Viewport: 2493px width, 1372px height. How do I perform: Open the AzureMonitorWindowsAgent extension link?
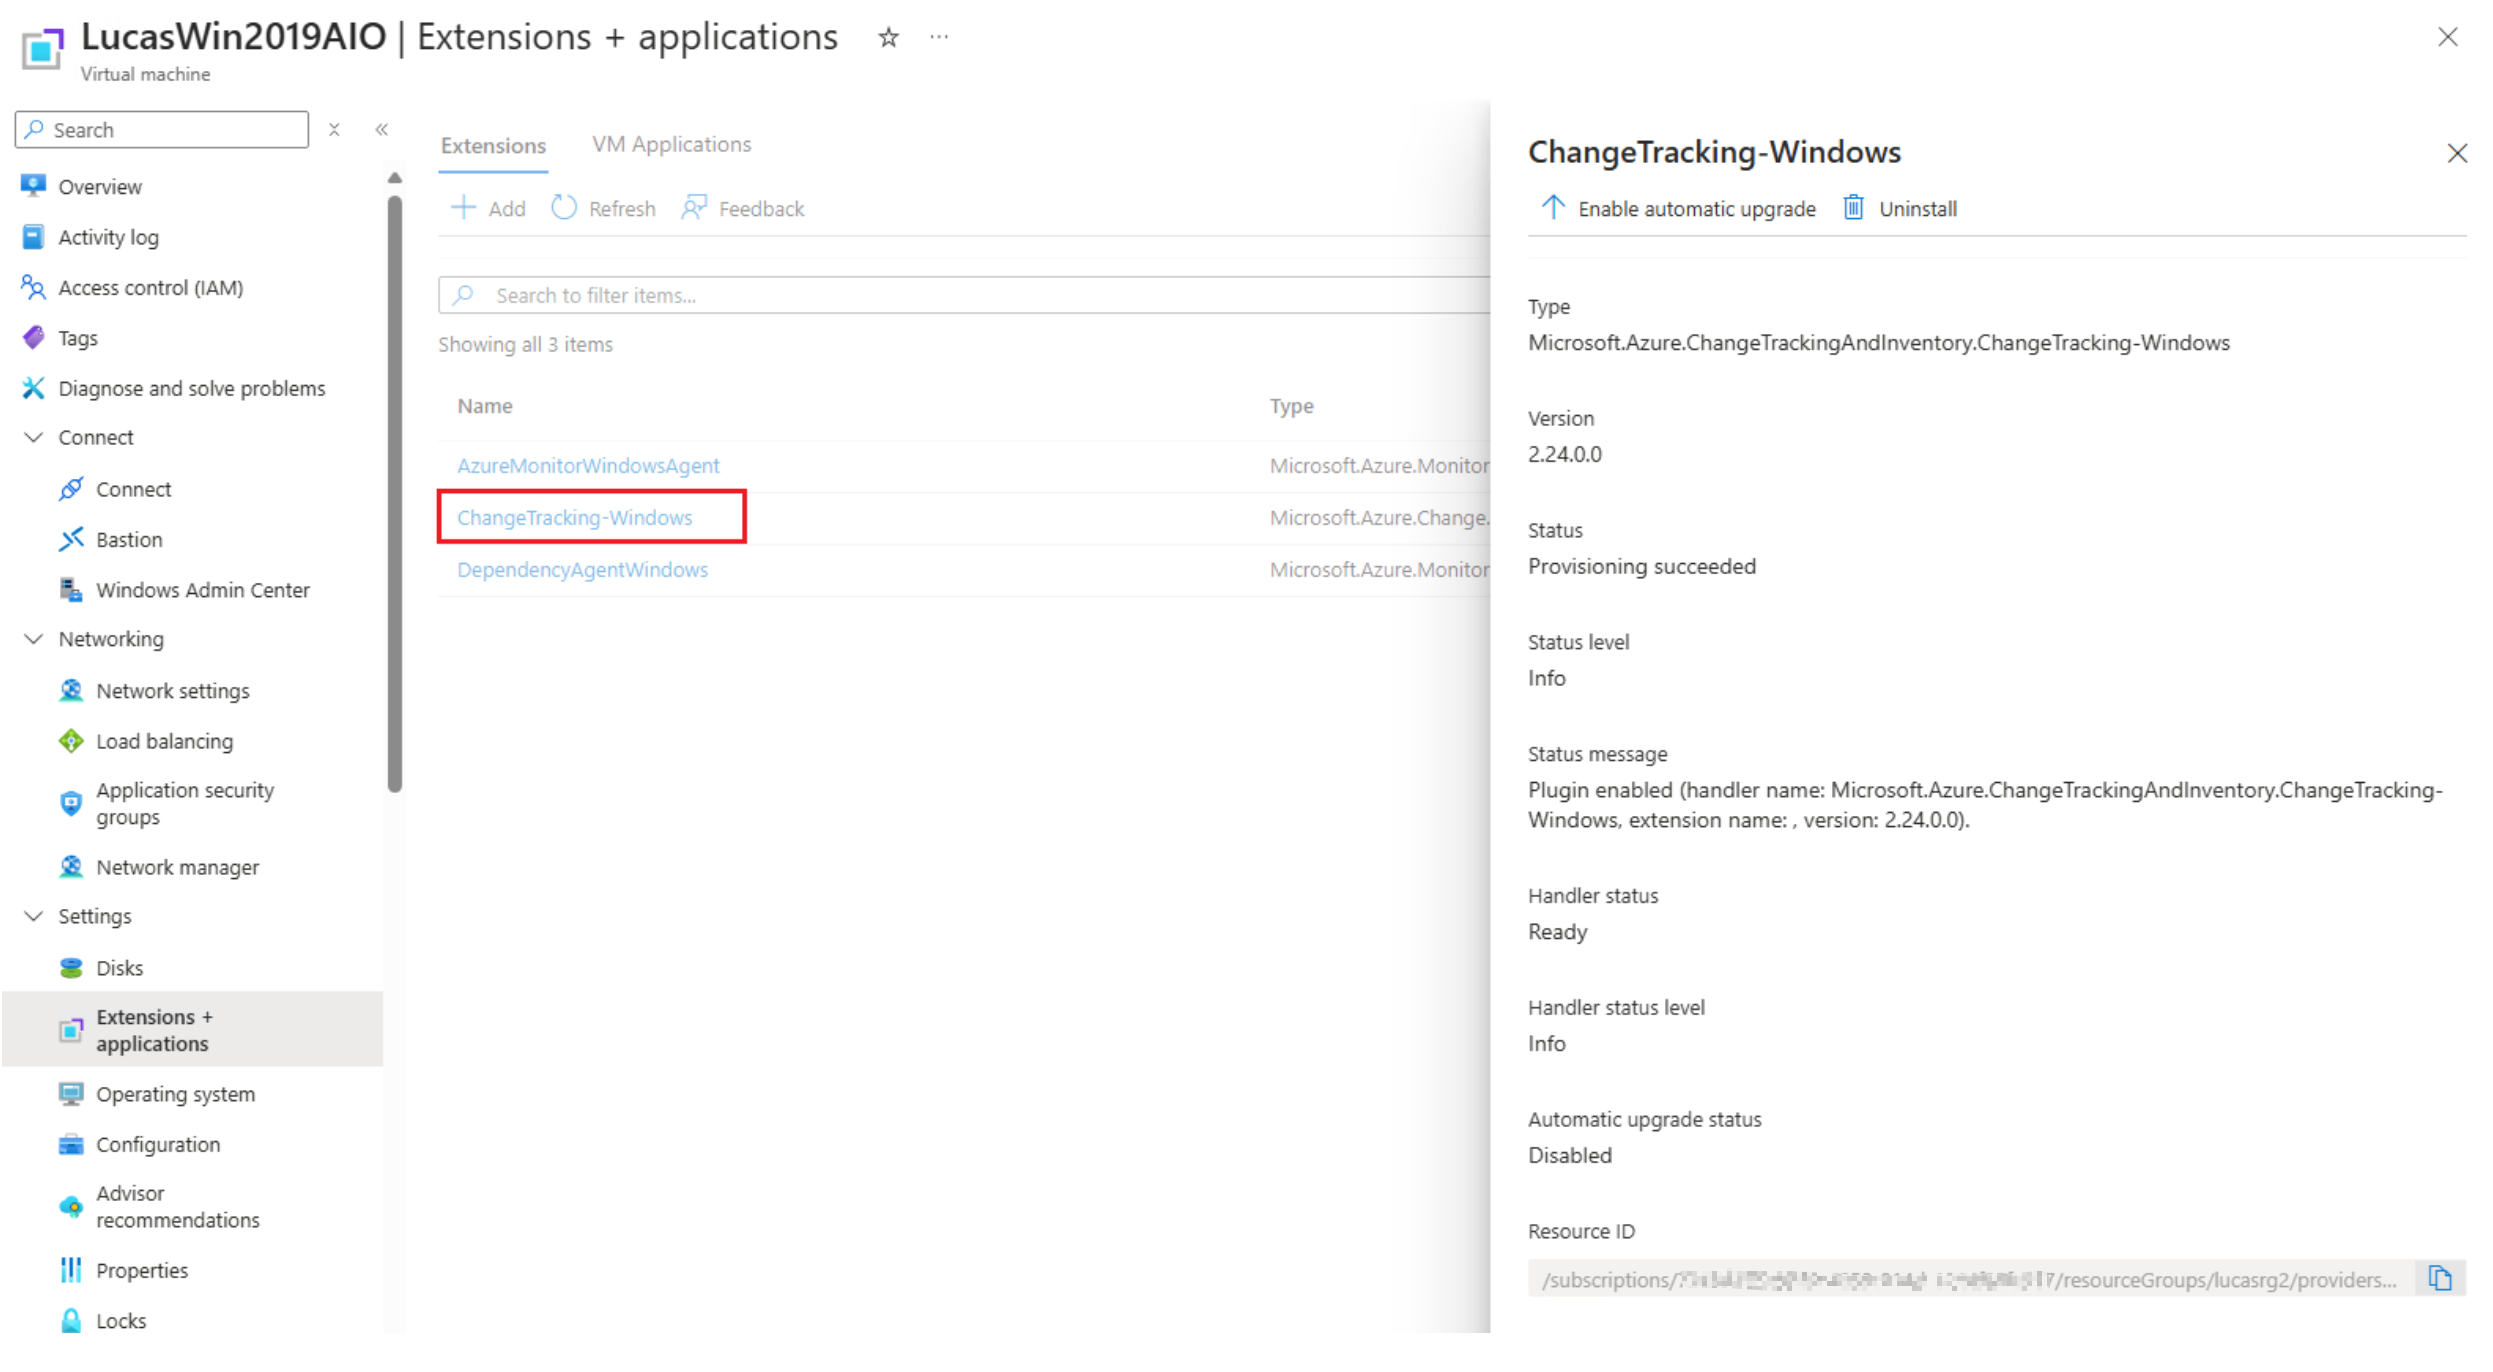[x=588, y=466]
